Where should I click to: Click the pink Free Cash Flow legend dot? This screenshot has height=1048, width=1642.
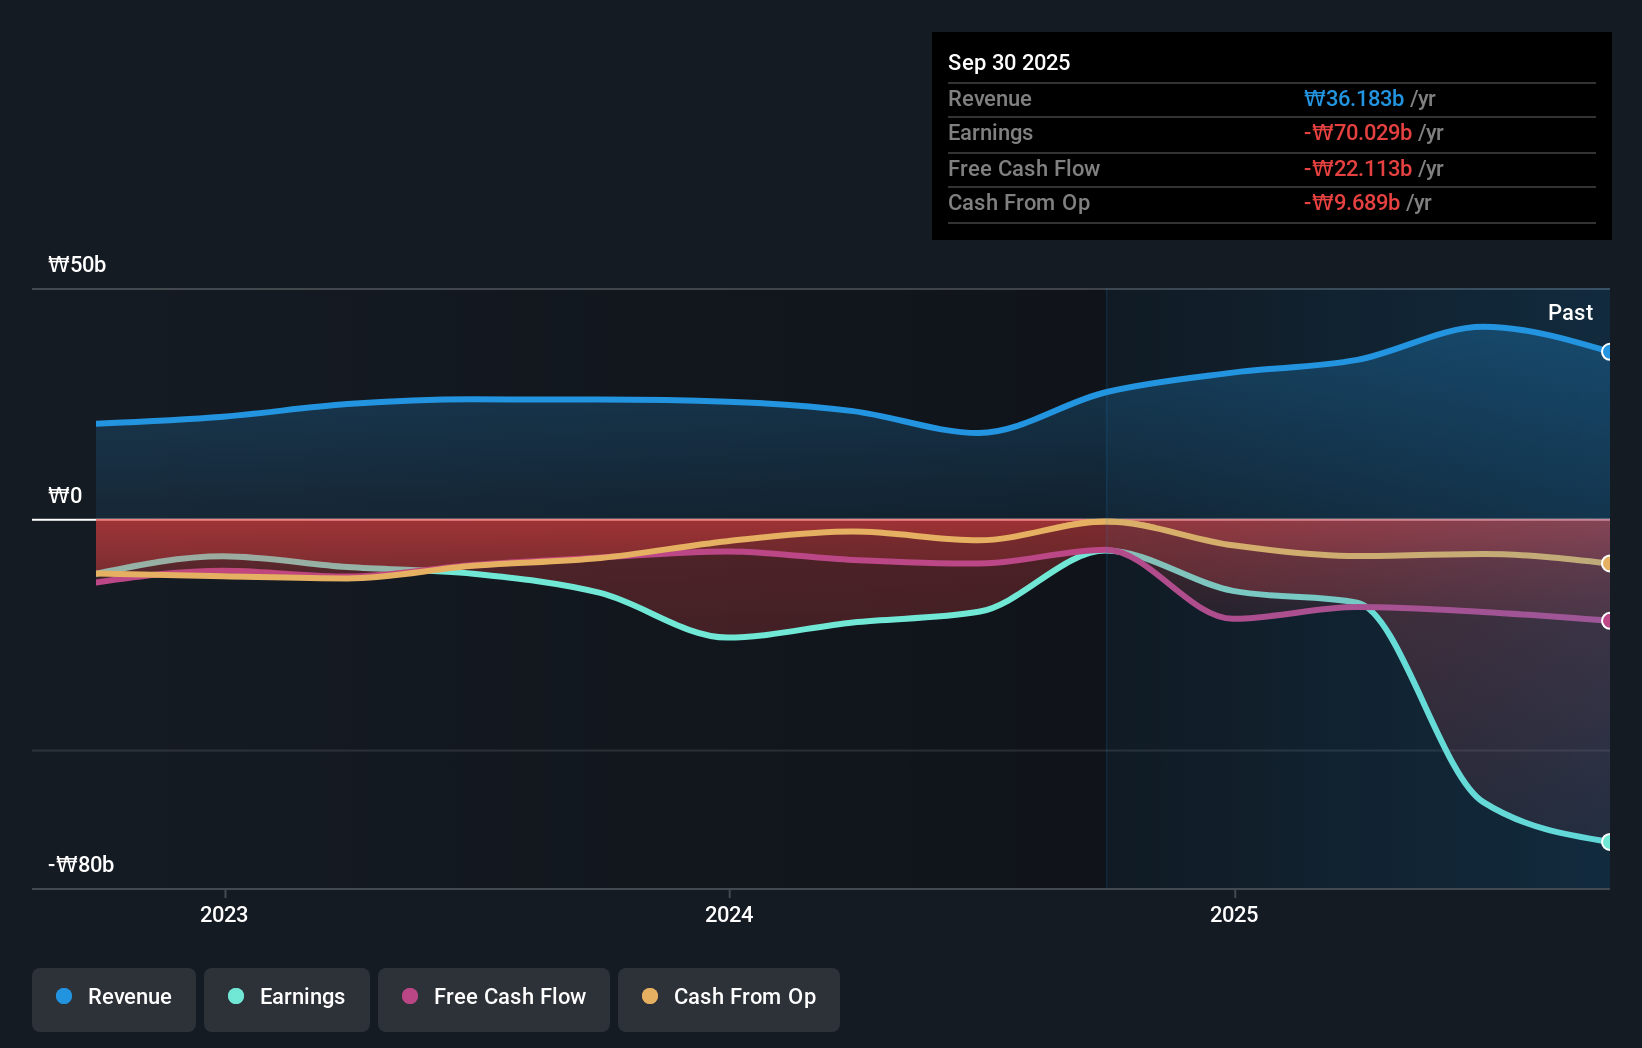pyautogui.click(x=410, y=996)
